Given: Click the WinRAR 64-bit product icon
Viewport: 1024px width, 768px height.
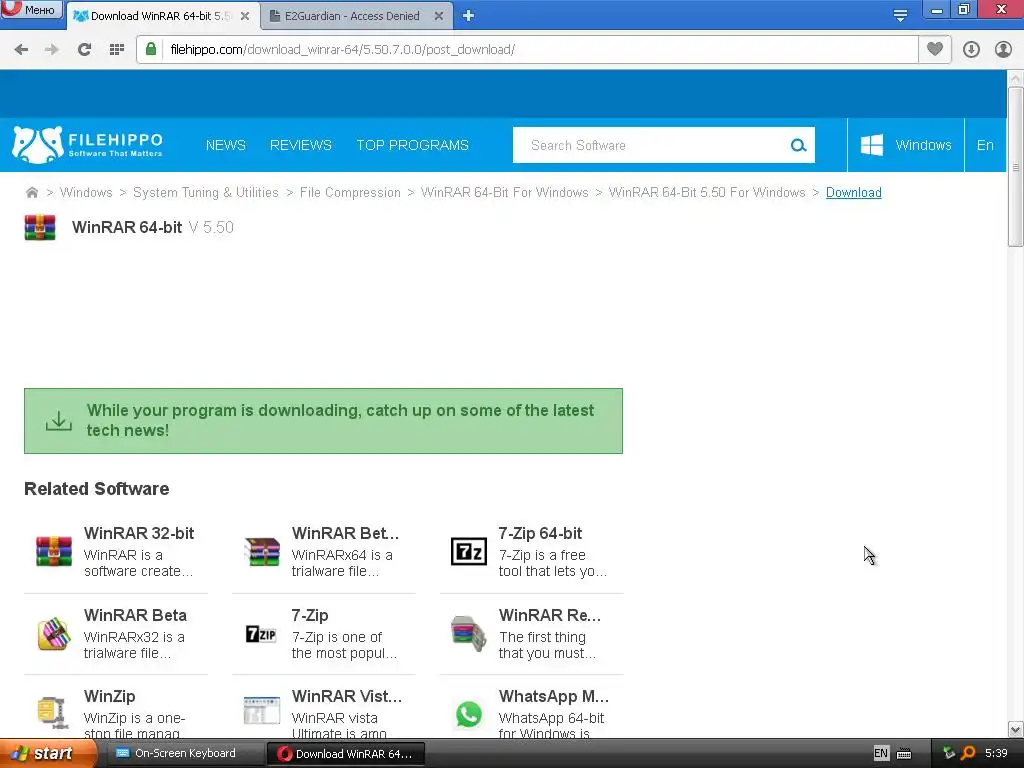Looking at the screenshot, I should click(x=40, y=227).
